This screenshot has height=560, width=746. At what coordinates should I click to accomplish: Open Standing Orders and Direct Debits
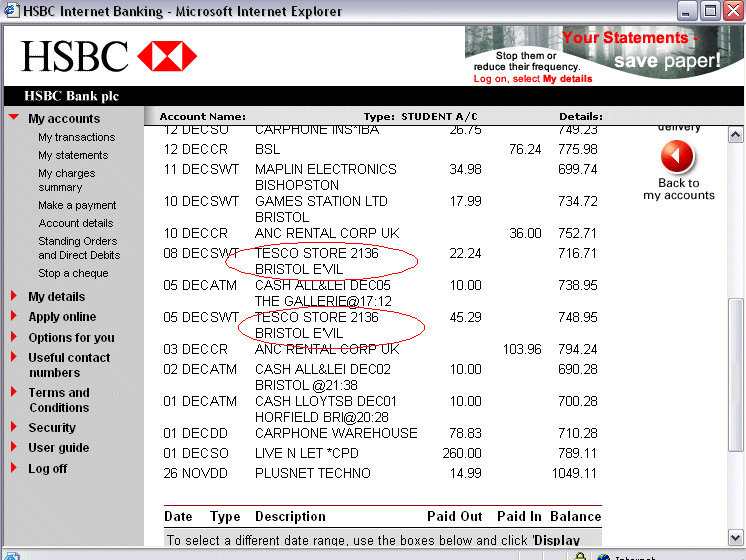click(79, 248)
